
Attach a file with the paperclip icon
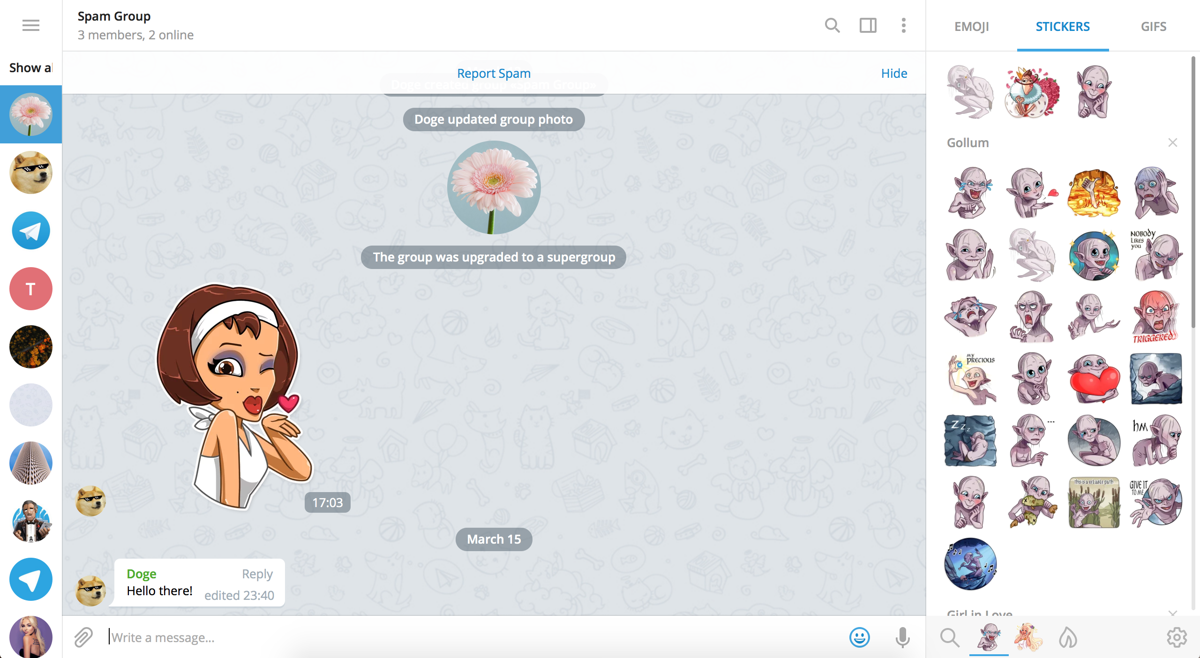[83, 637]
